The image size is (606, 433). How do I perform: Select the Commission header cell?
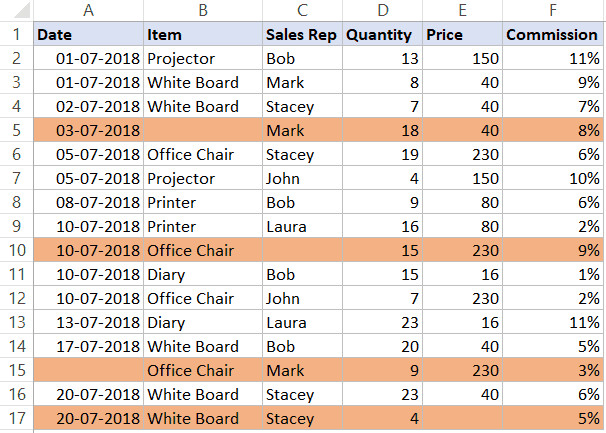click(x=553, y=34)
